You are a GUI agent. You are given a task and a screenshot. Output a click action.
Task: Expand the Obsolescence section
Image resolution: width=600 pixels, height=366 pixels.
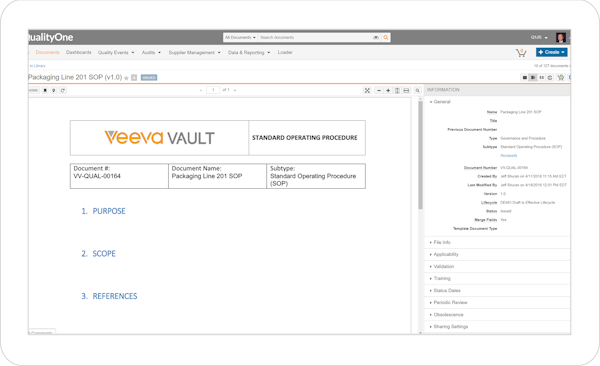click(446, 315)
